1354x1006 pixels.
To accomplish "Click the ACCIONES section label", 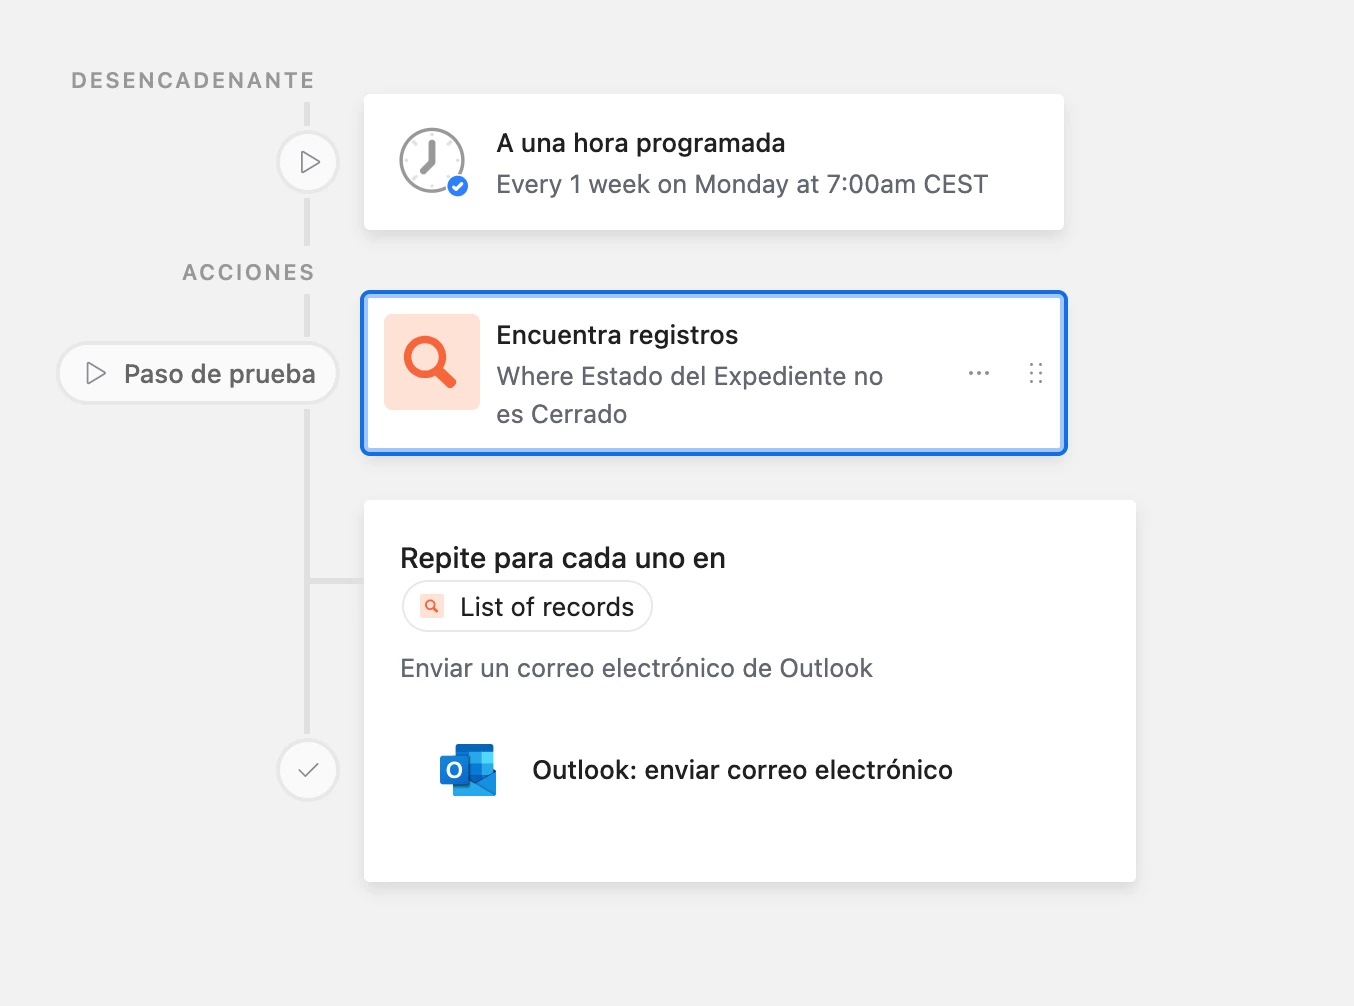I will [x=248, y=272].
